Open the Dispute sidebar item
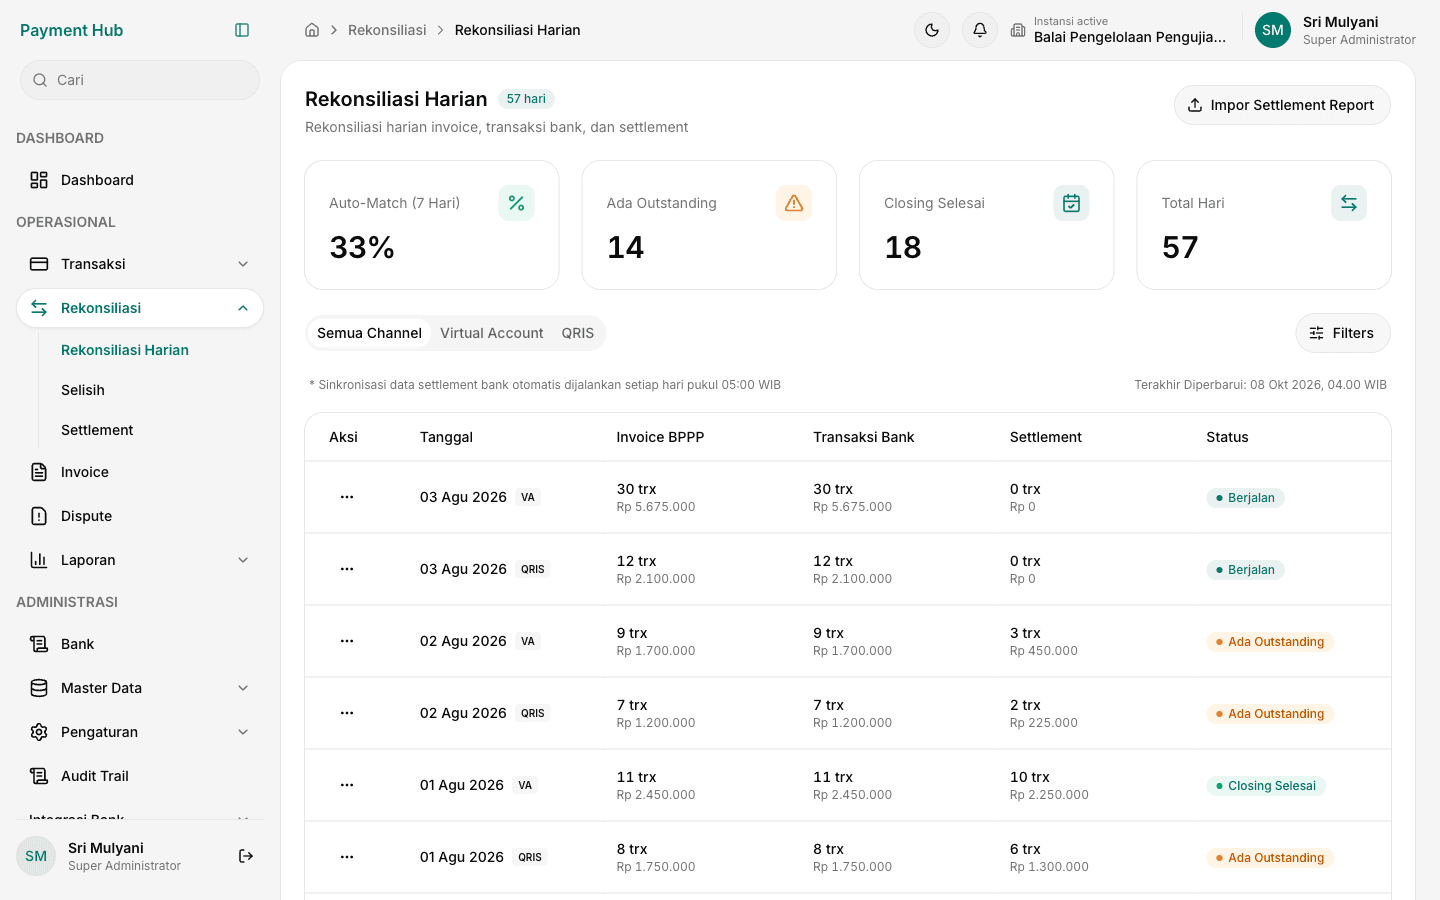This screenshot has height=900, width=1440. point(140,516)
